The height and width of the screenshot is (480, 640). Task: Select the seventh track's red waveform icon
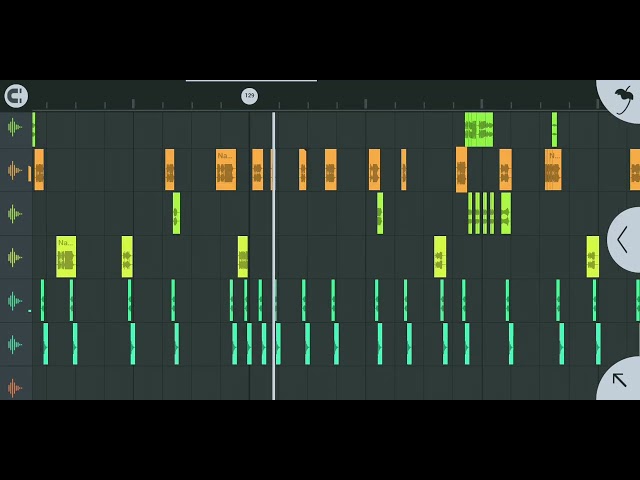(x=14, y=388)
